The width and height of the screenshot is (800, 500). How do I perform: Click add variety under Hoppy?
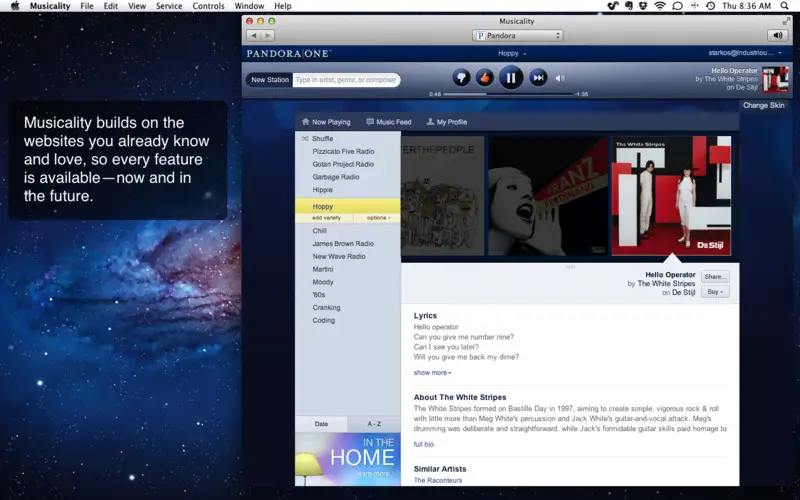click(x=326, y=218)
